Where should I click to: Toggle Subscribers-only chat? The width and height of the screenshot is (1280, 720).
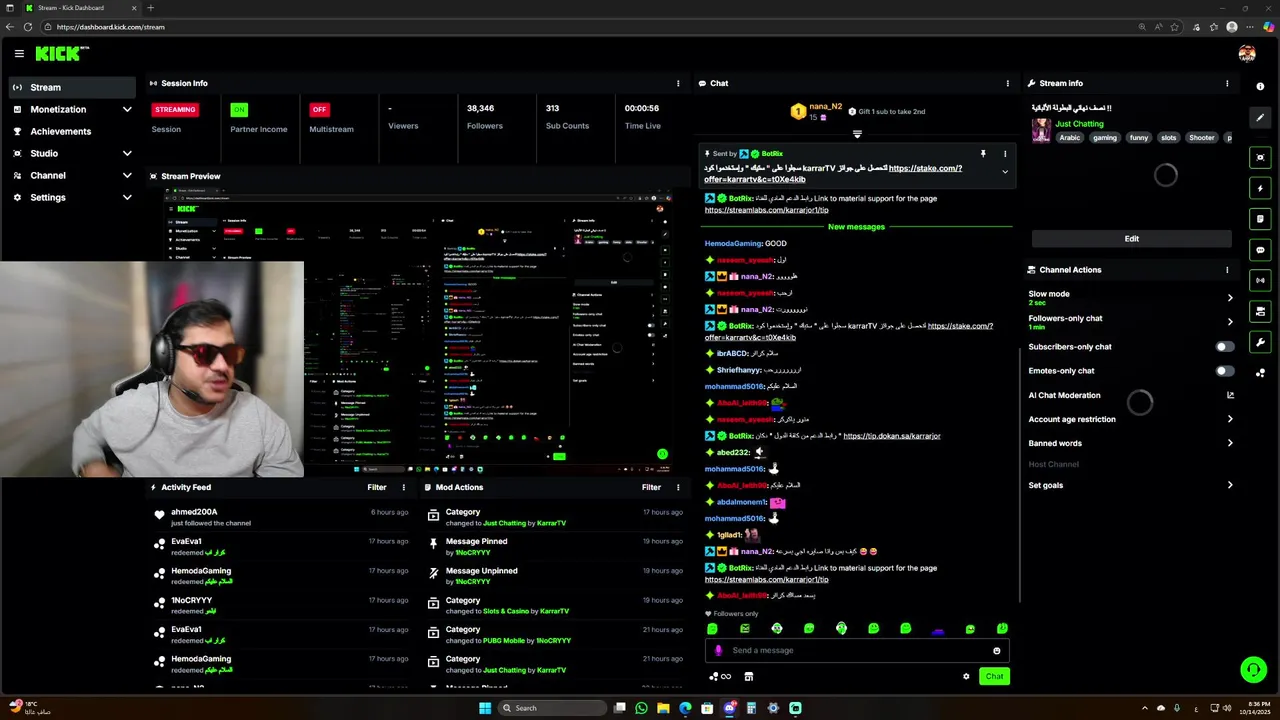[x=1224, y=347]
